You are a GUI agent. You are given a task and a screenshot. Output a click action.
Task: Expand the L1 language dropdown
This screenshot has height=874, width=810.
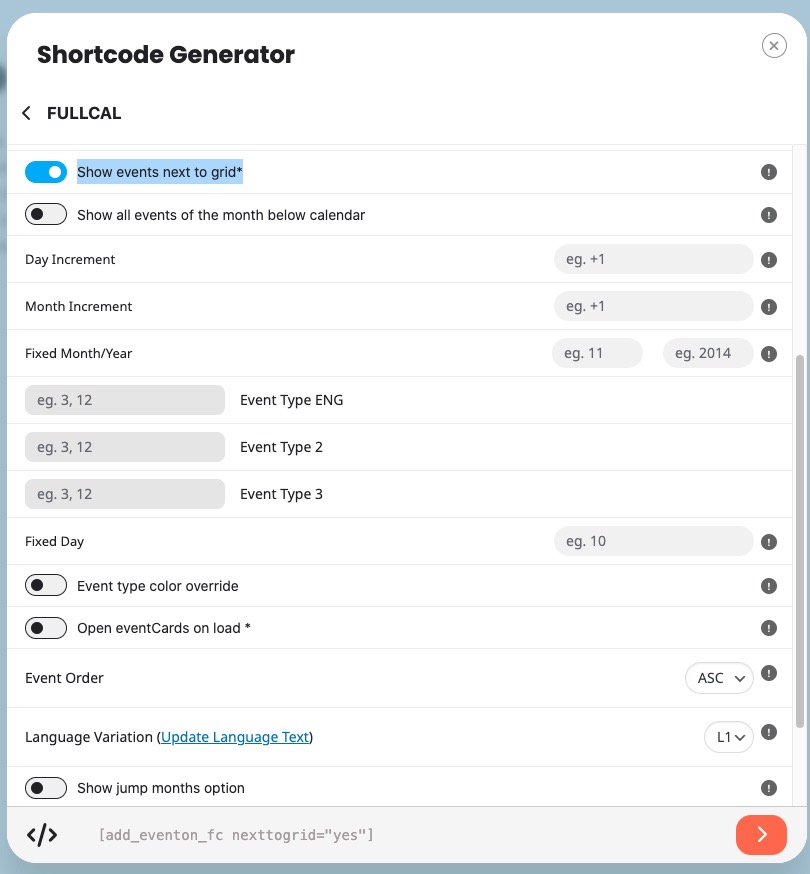729,737
